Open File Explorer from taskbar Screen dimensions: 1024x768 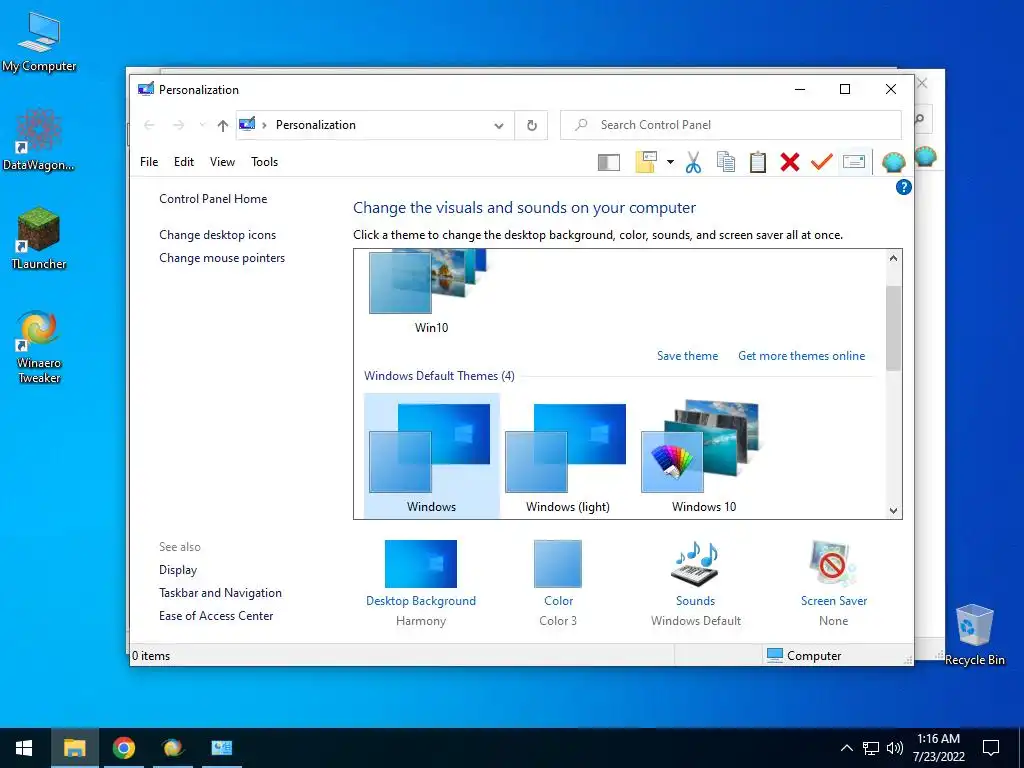tap(74, 748)
